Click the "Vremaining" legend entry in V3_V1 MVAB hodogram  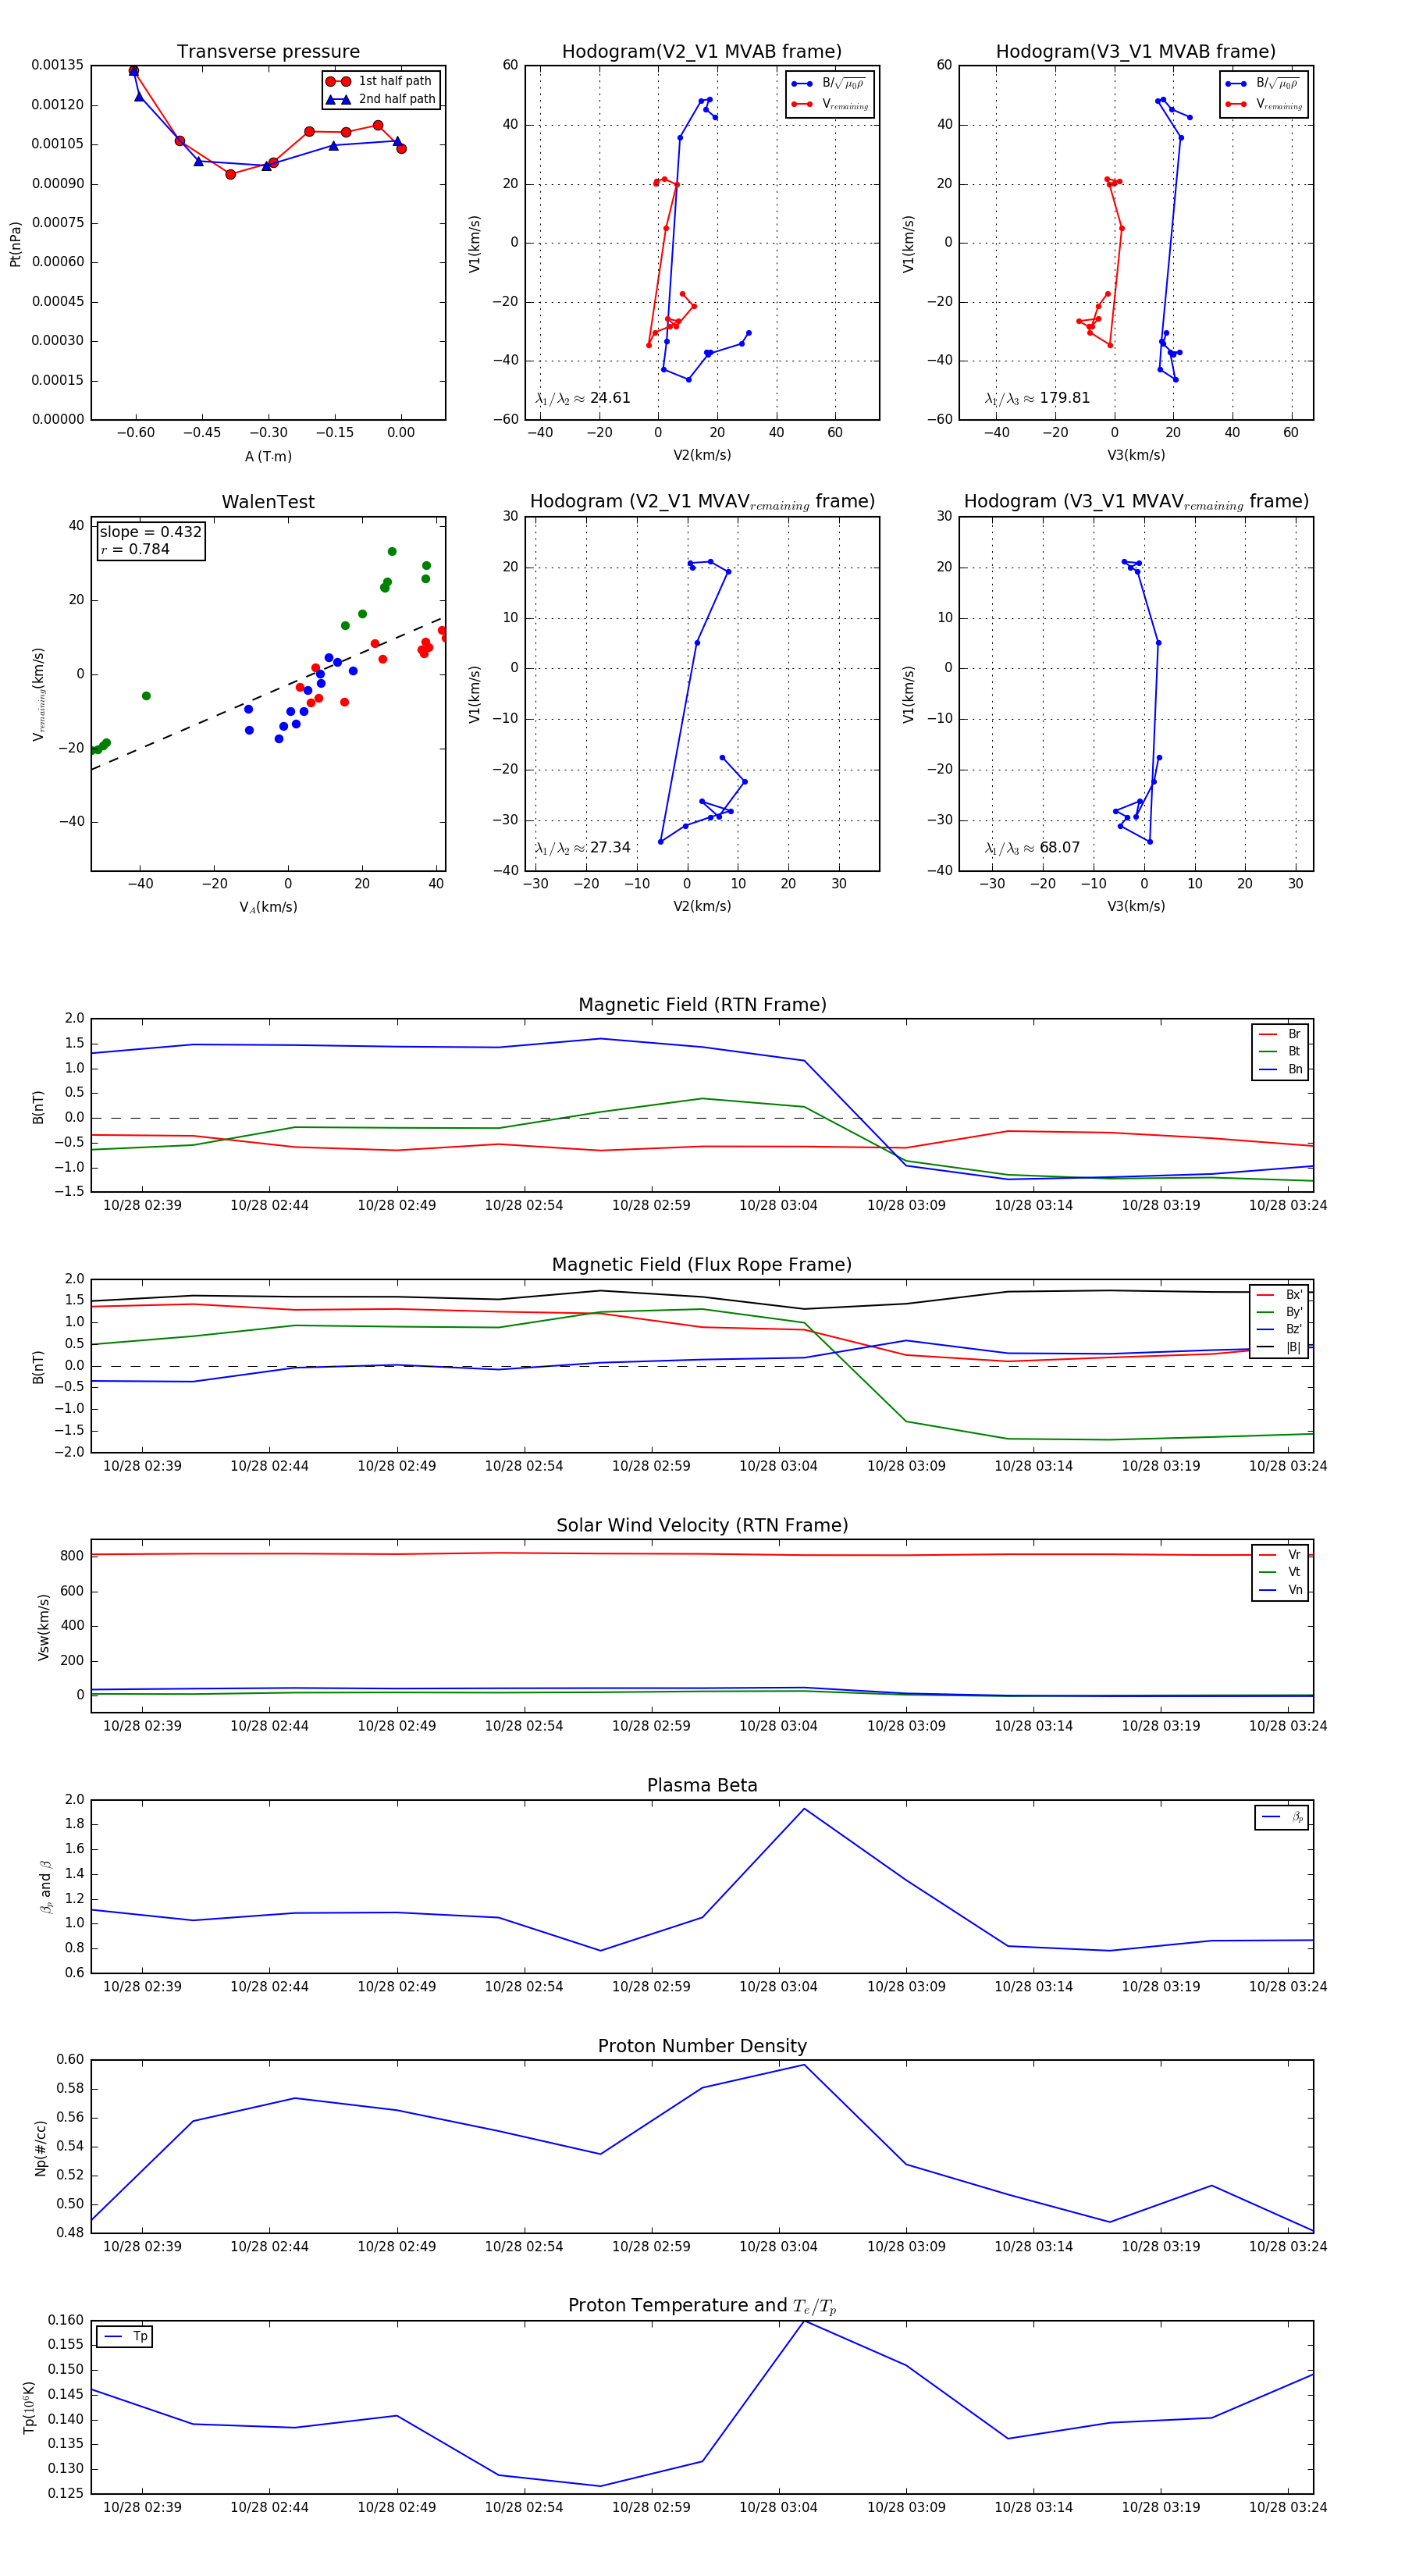click(x=1265, y=104)
